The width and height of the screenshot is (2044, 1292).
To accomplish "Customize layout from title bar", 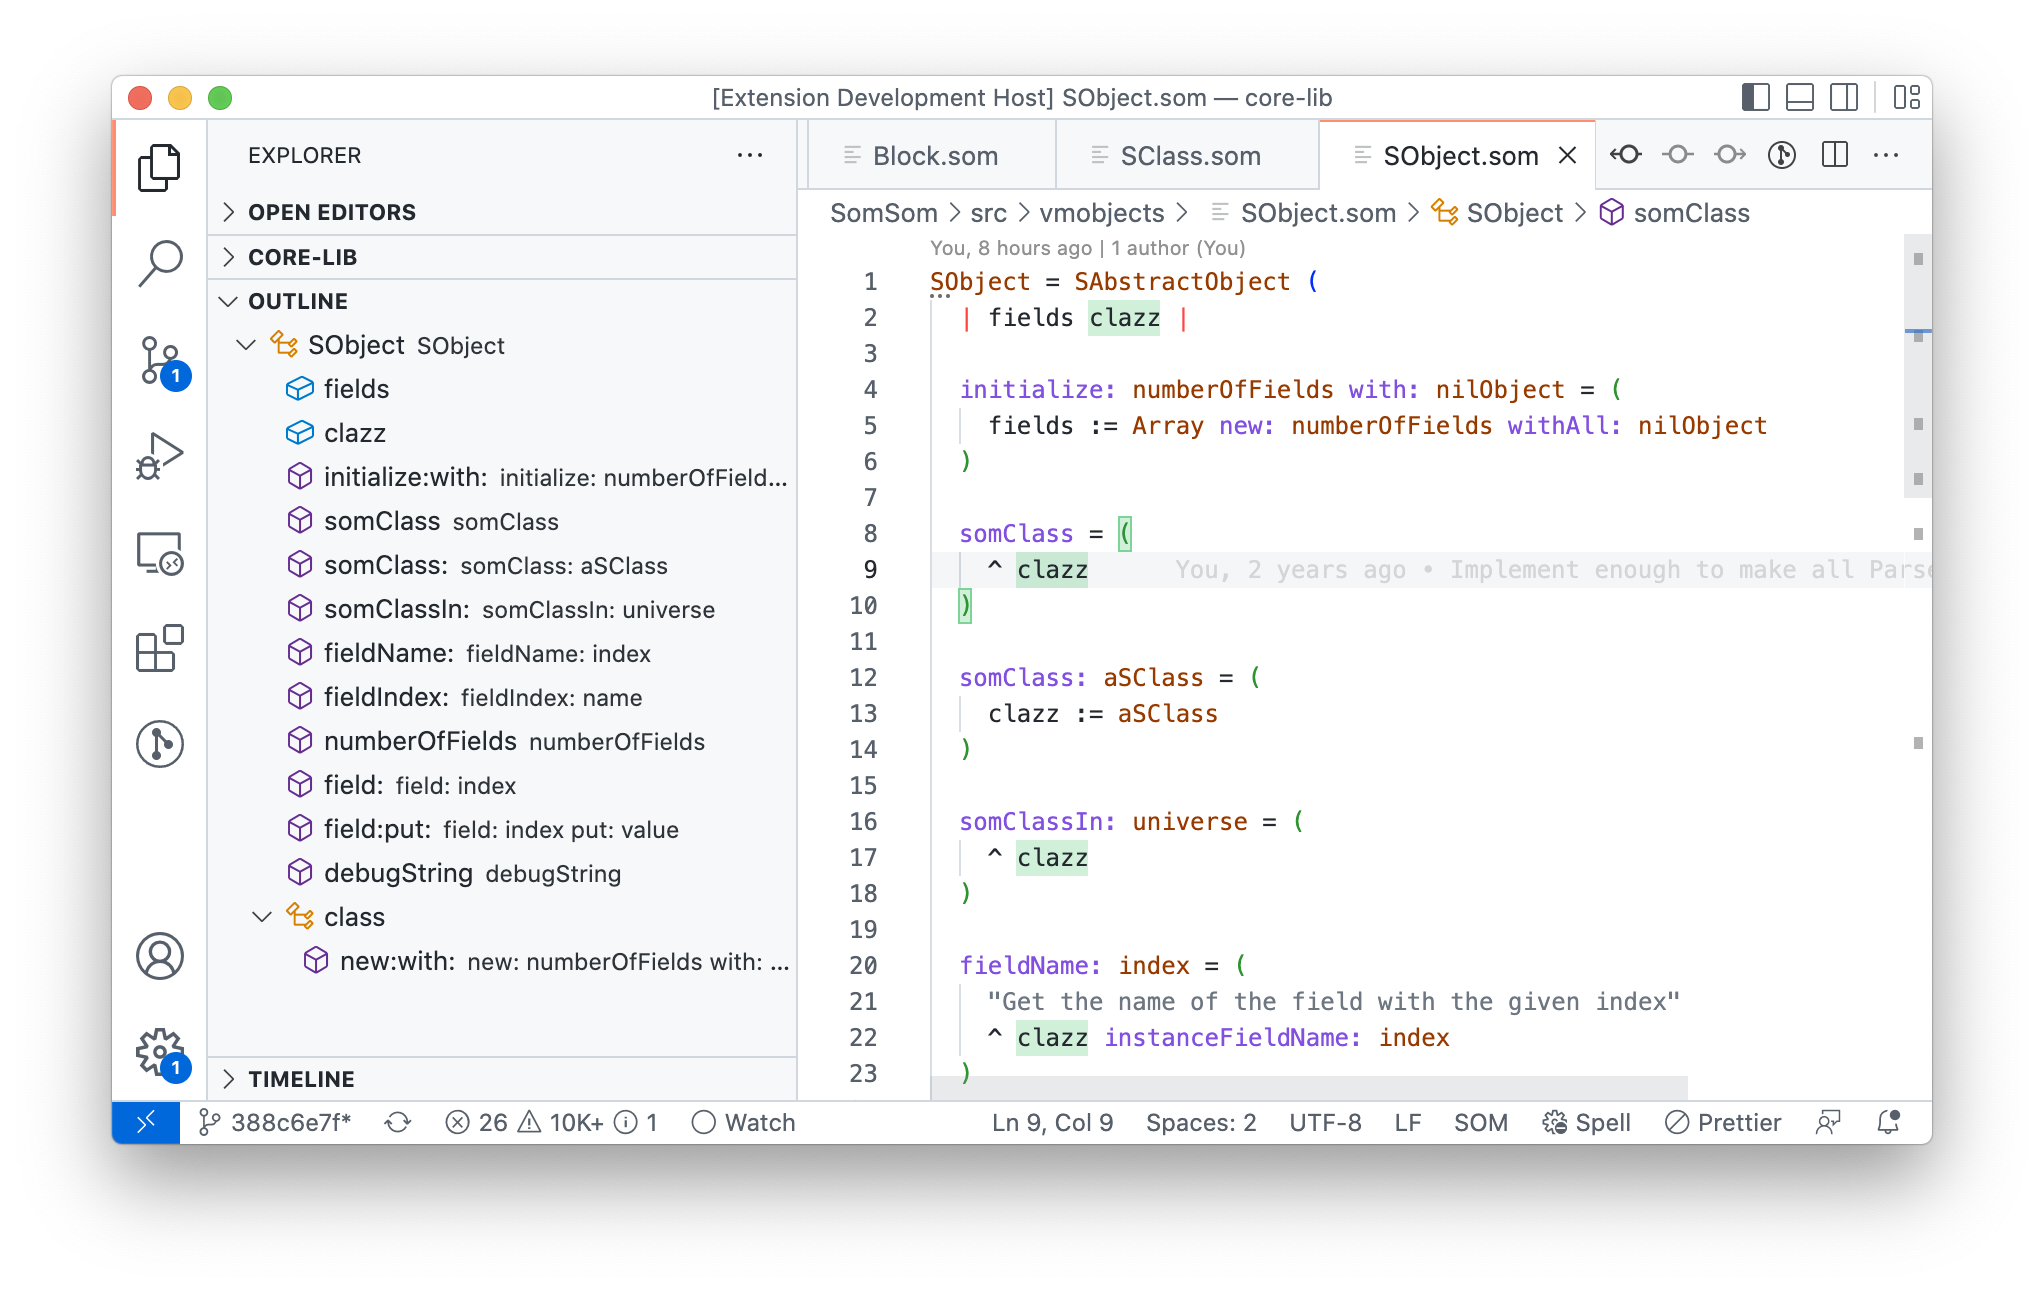I will point(1906,97).
